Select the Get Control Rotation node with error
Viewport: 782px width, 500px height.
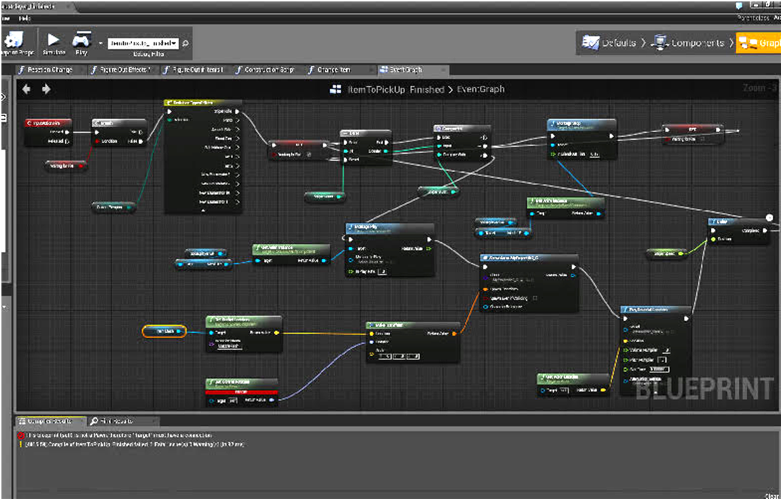pyautogui.click(x=242, y=393)
